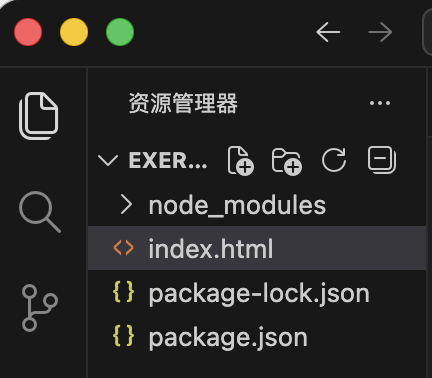The height and width of the screenshot is (378, 432).
Task: Open the Explorer more actions menu
Action: 380,103
